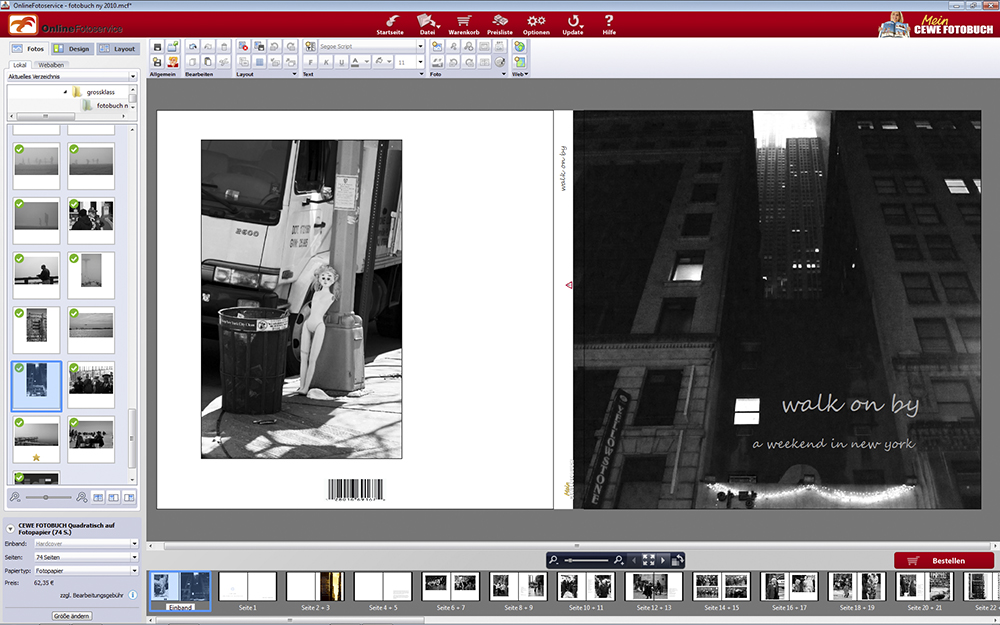
Task: Toggle italic text formatting
Action: pos(325,62)
